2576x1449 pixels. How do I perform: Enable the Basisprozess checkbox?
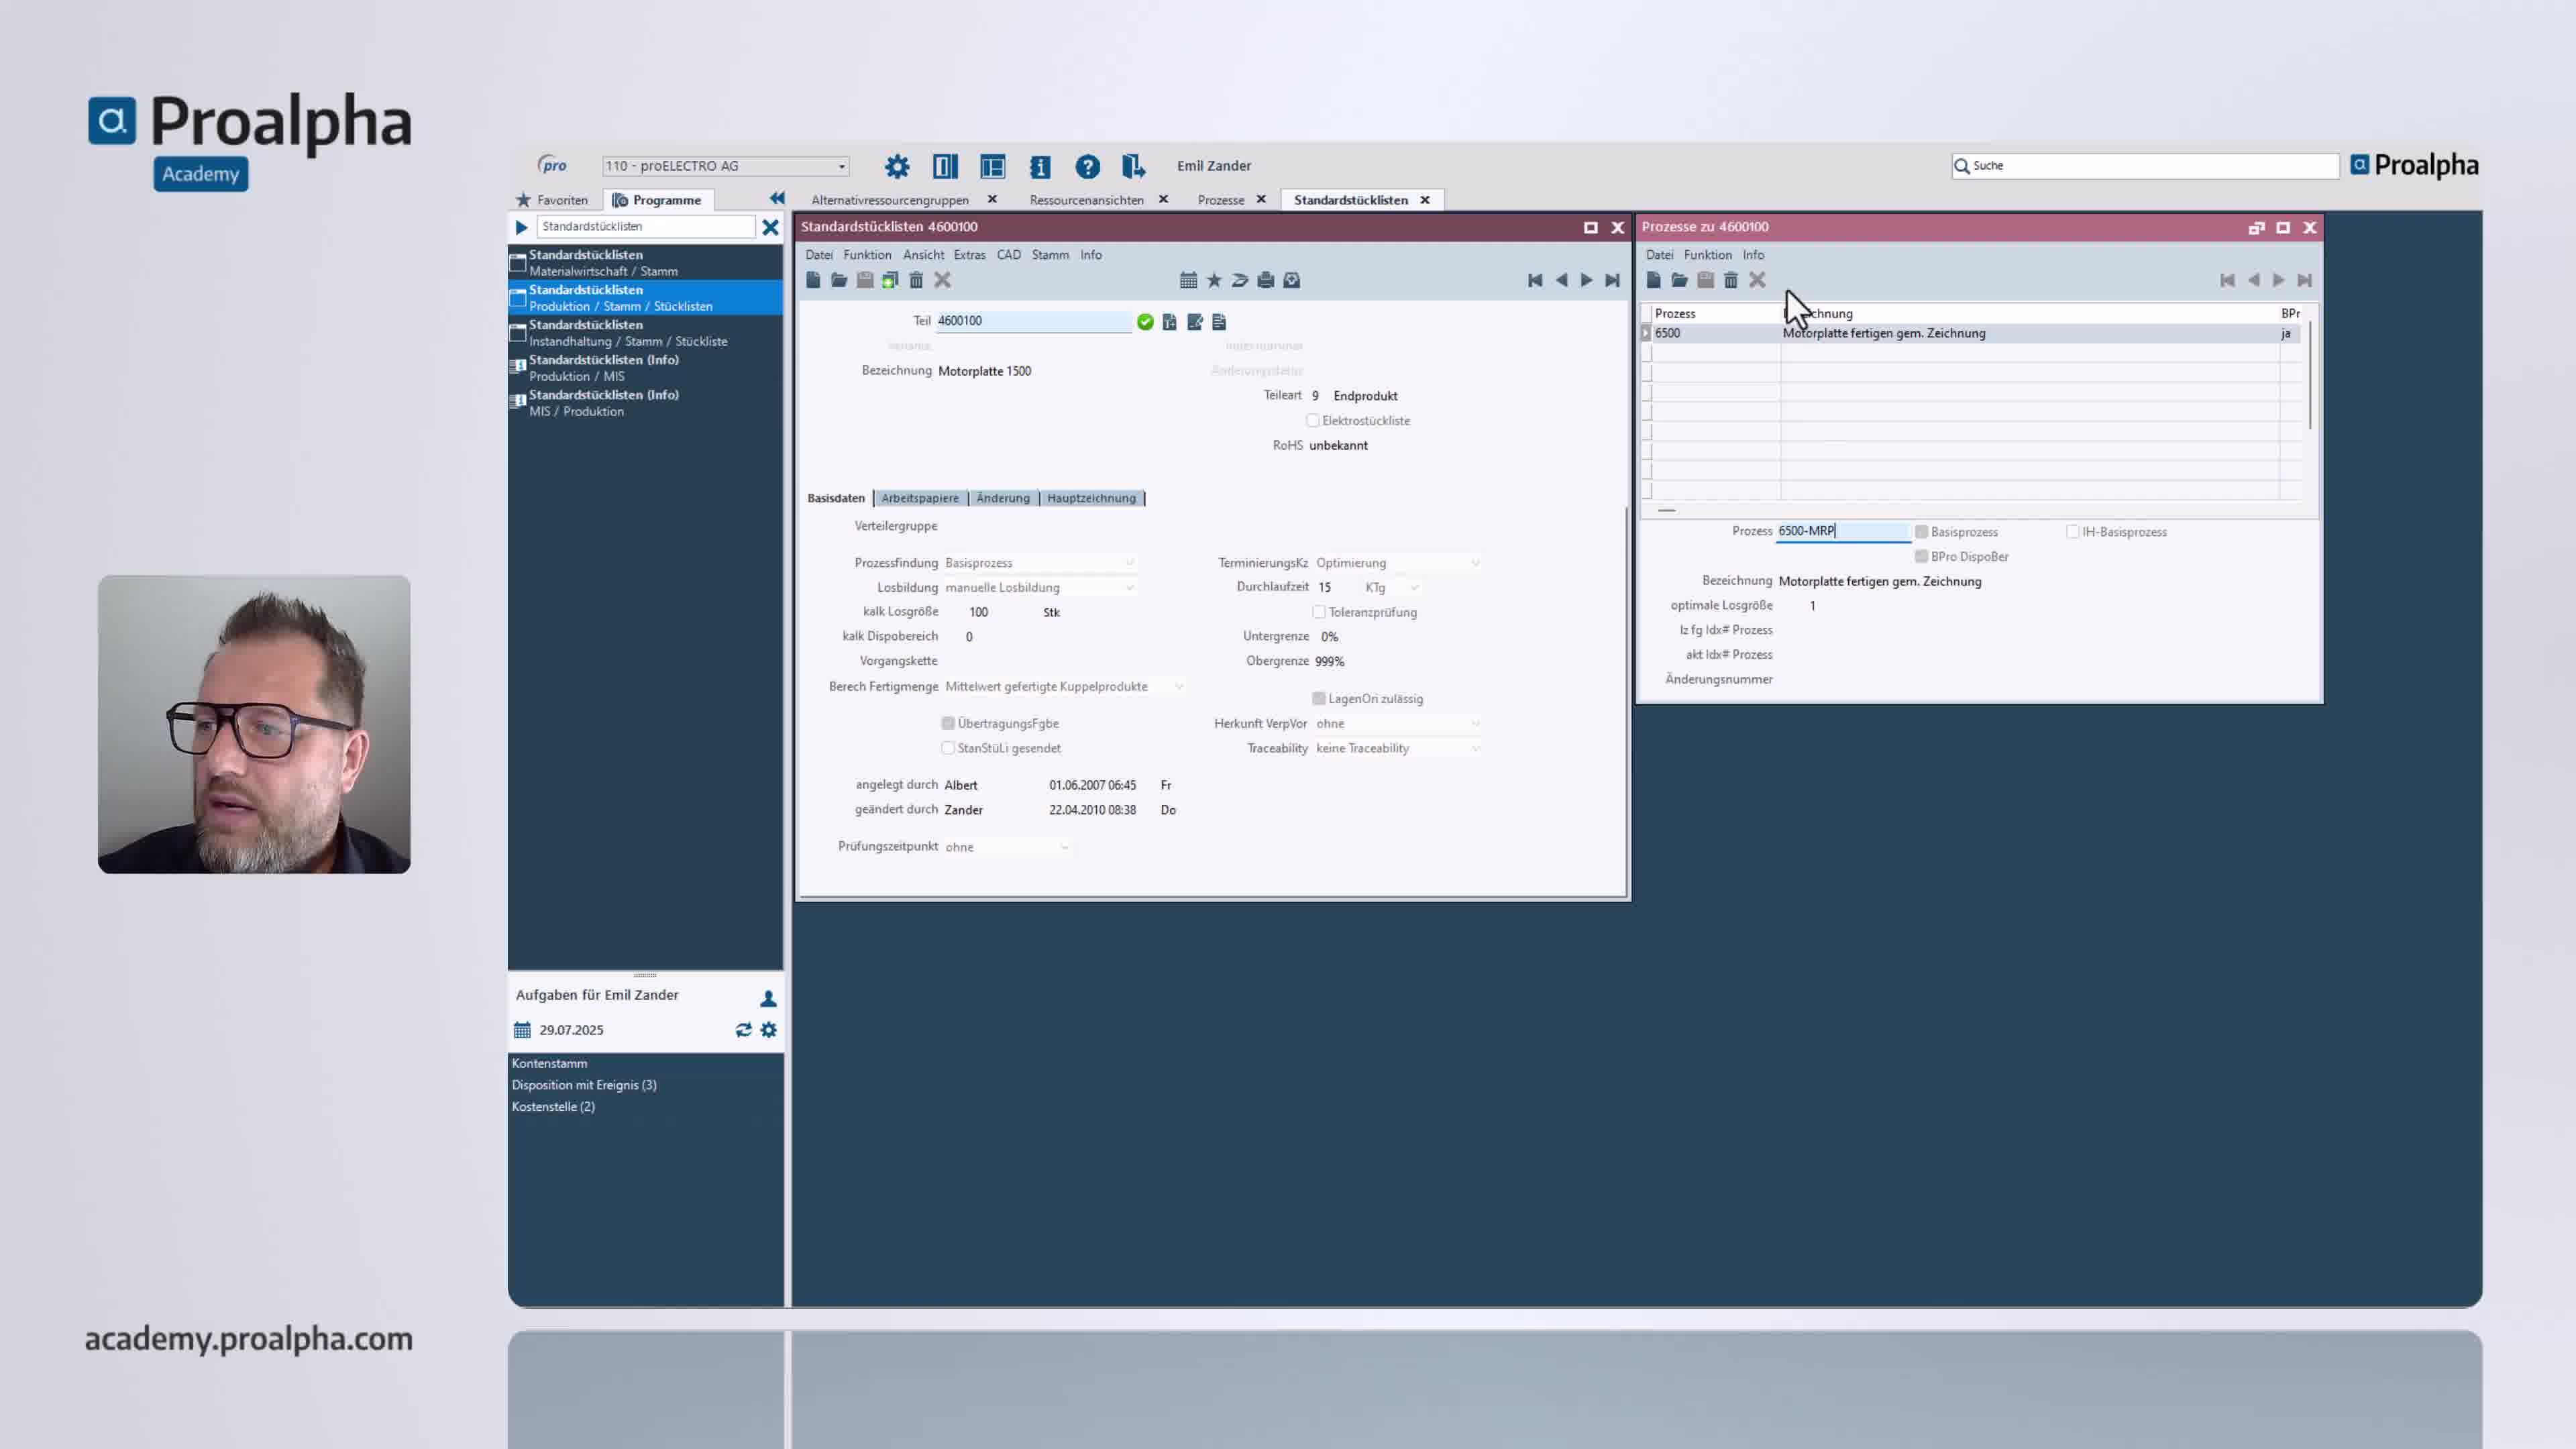coord(1921,531)
